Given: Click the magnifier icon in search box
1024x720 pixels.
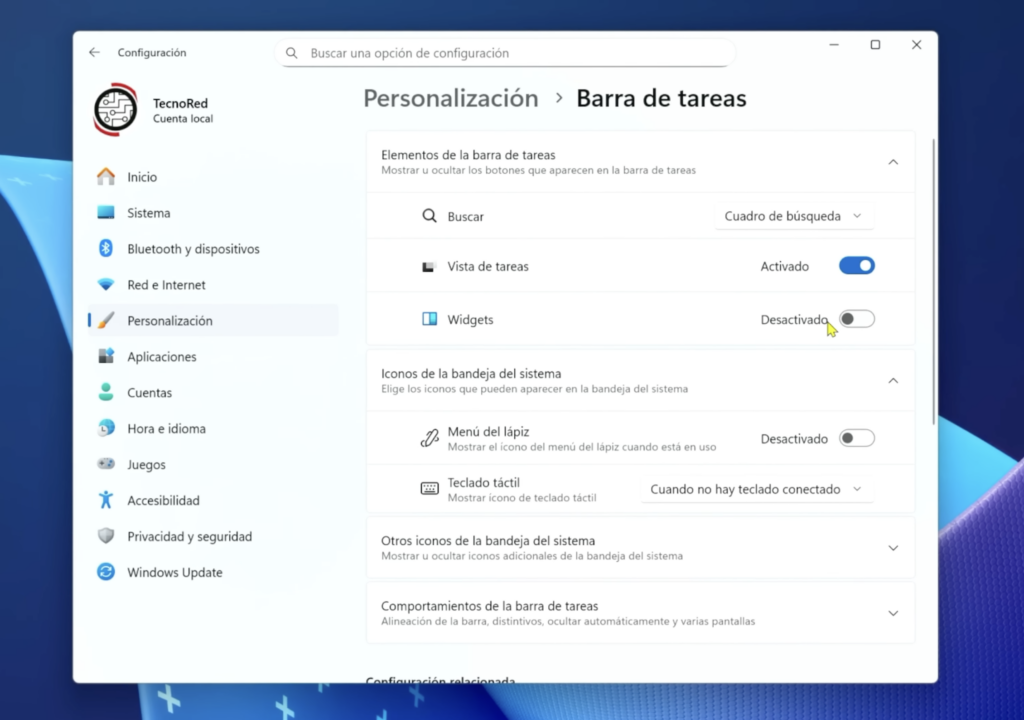Looking at the screenshot, I should pyautogui.click(x=292, y=53).
